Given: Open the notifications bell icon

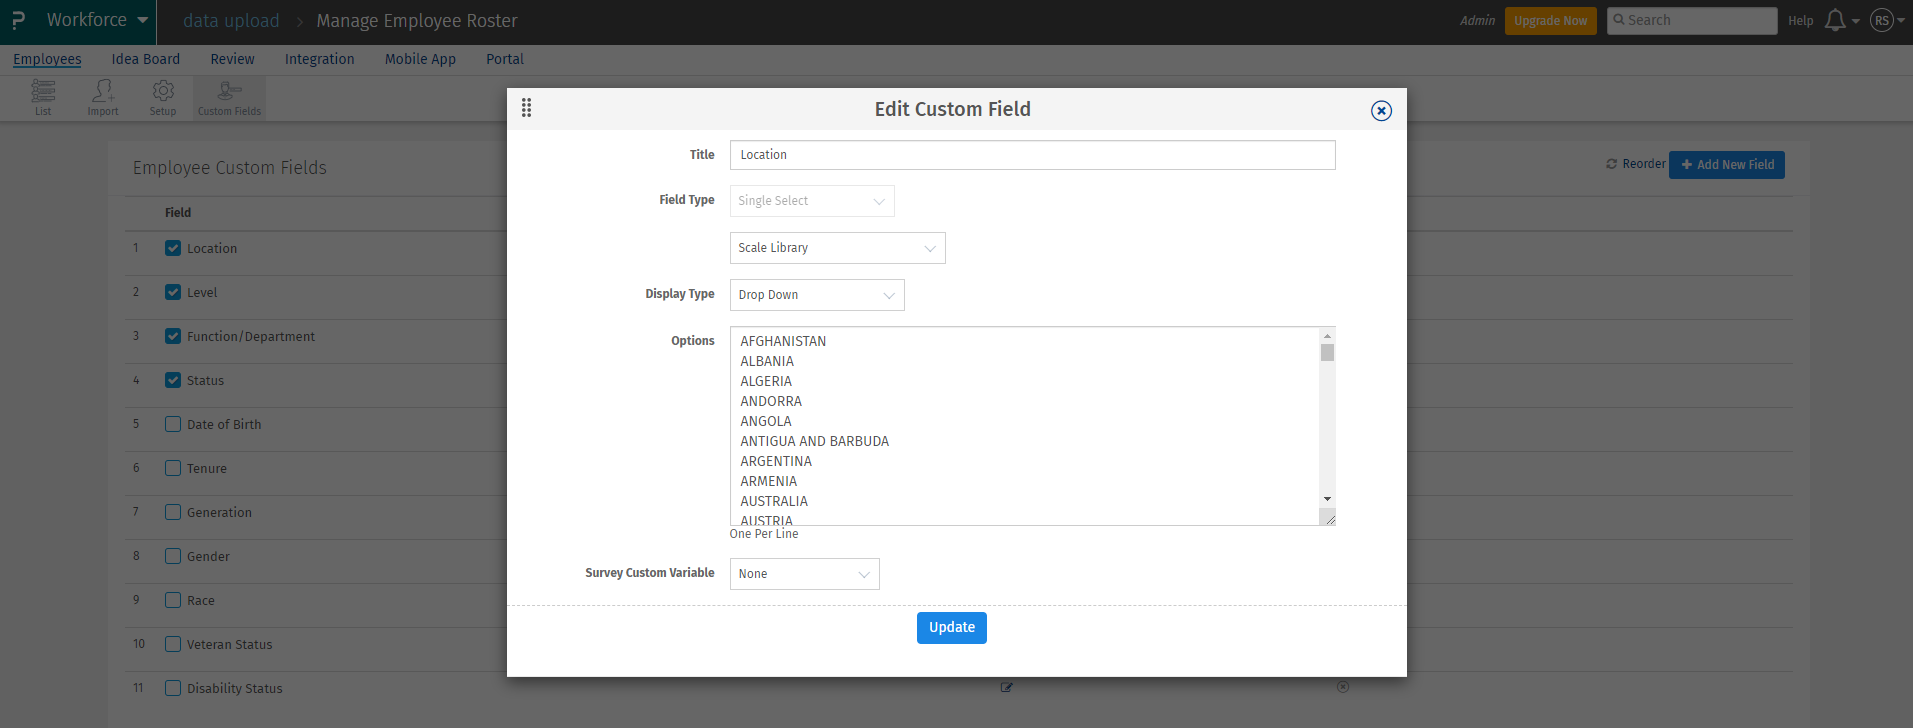Looking at the screenshot, I should pos(1835,21).
